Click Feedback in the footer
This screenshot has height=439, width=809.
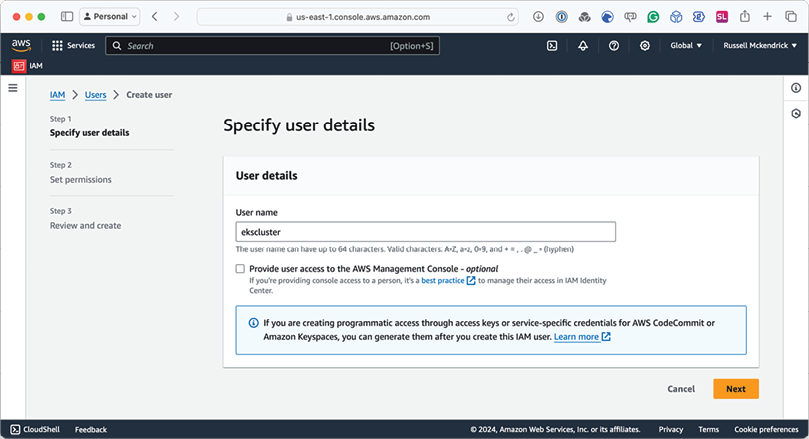91,430
